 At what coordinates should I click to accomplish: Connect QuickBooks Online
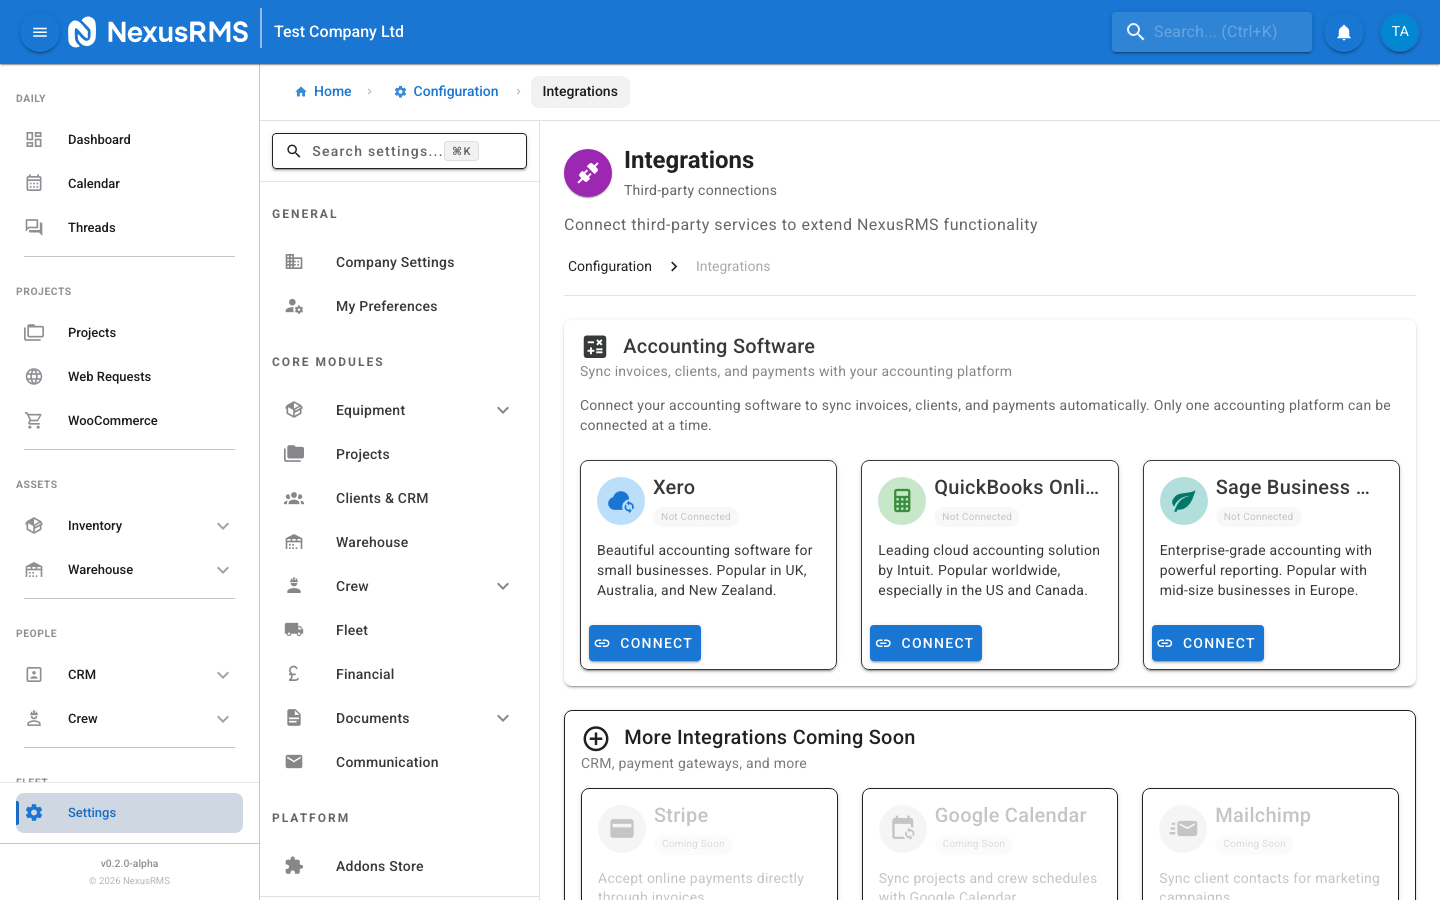[925, 643]
